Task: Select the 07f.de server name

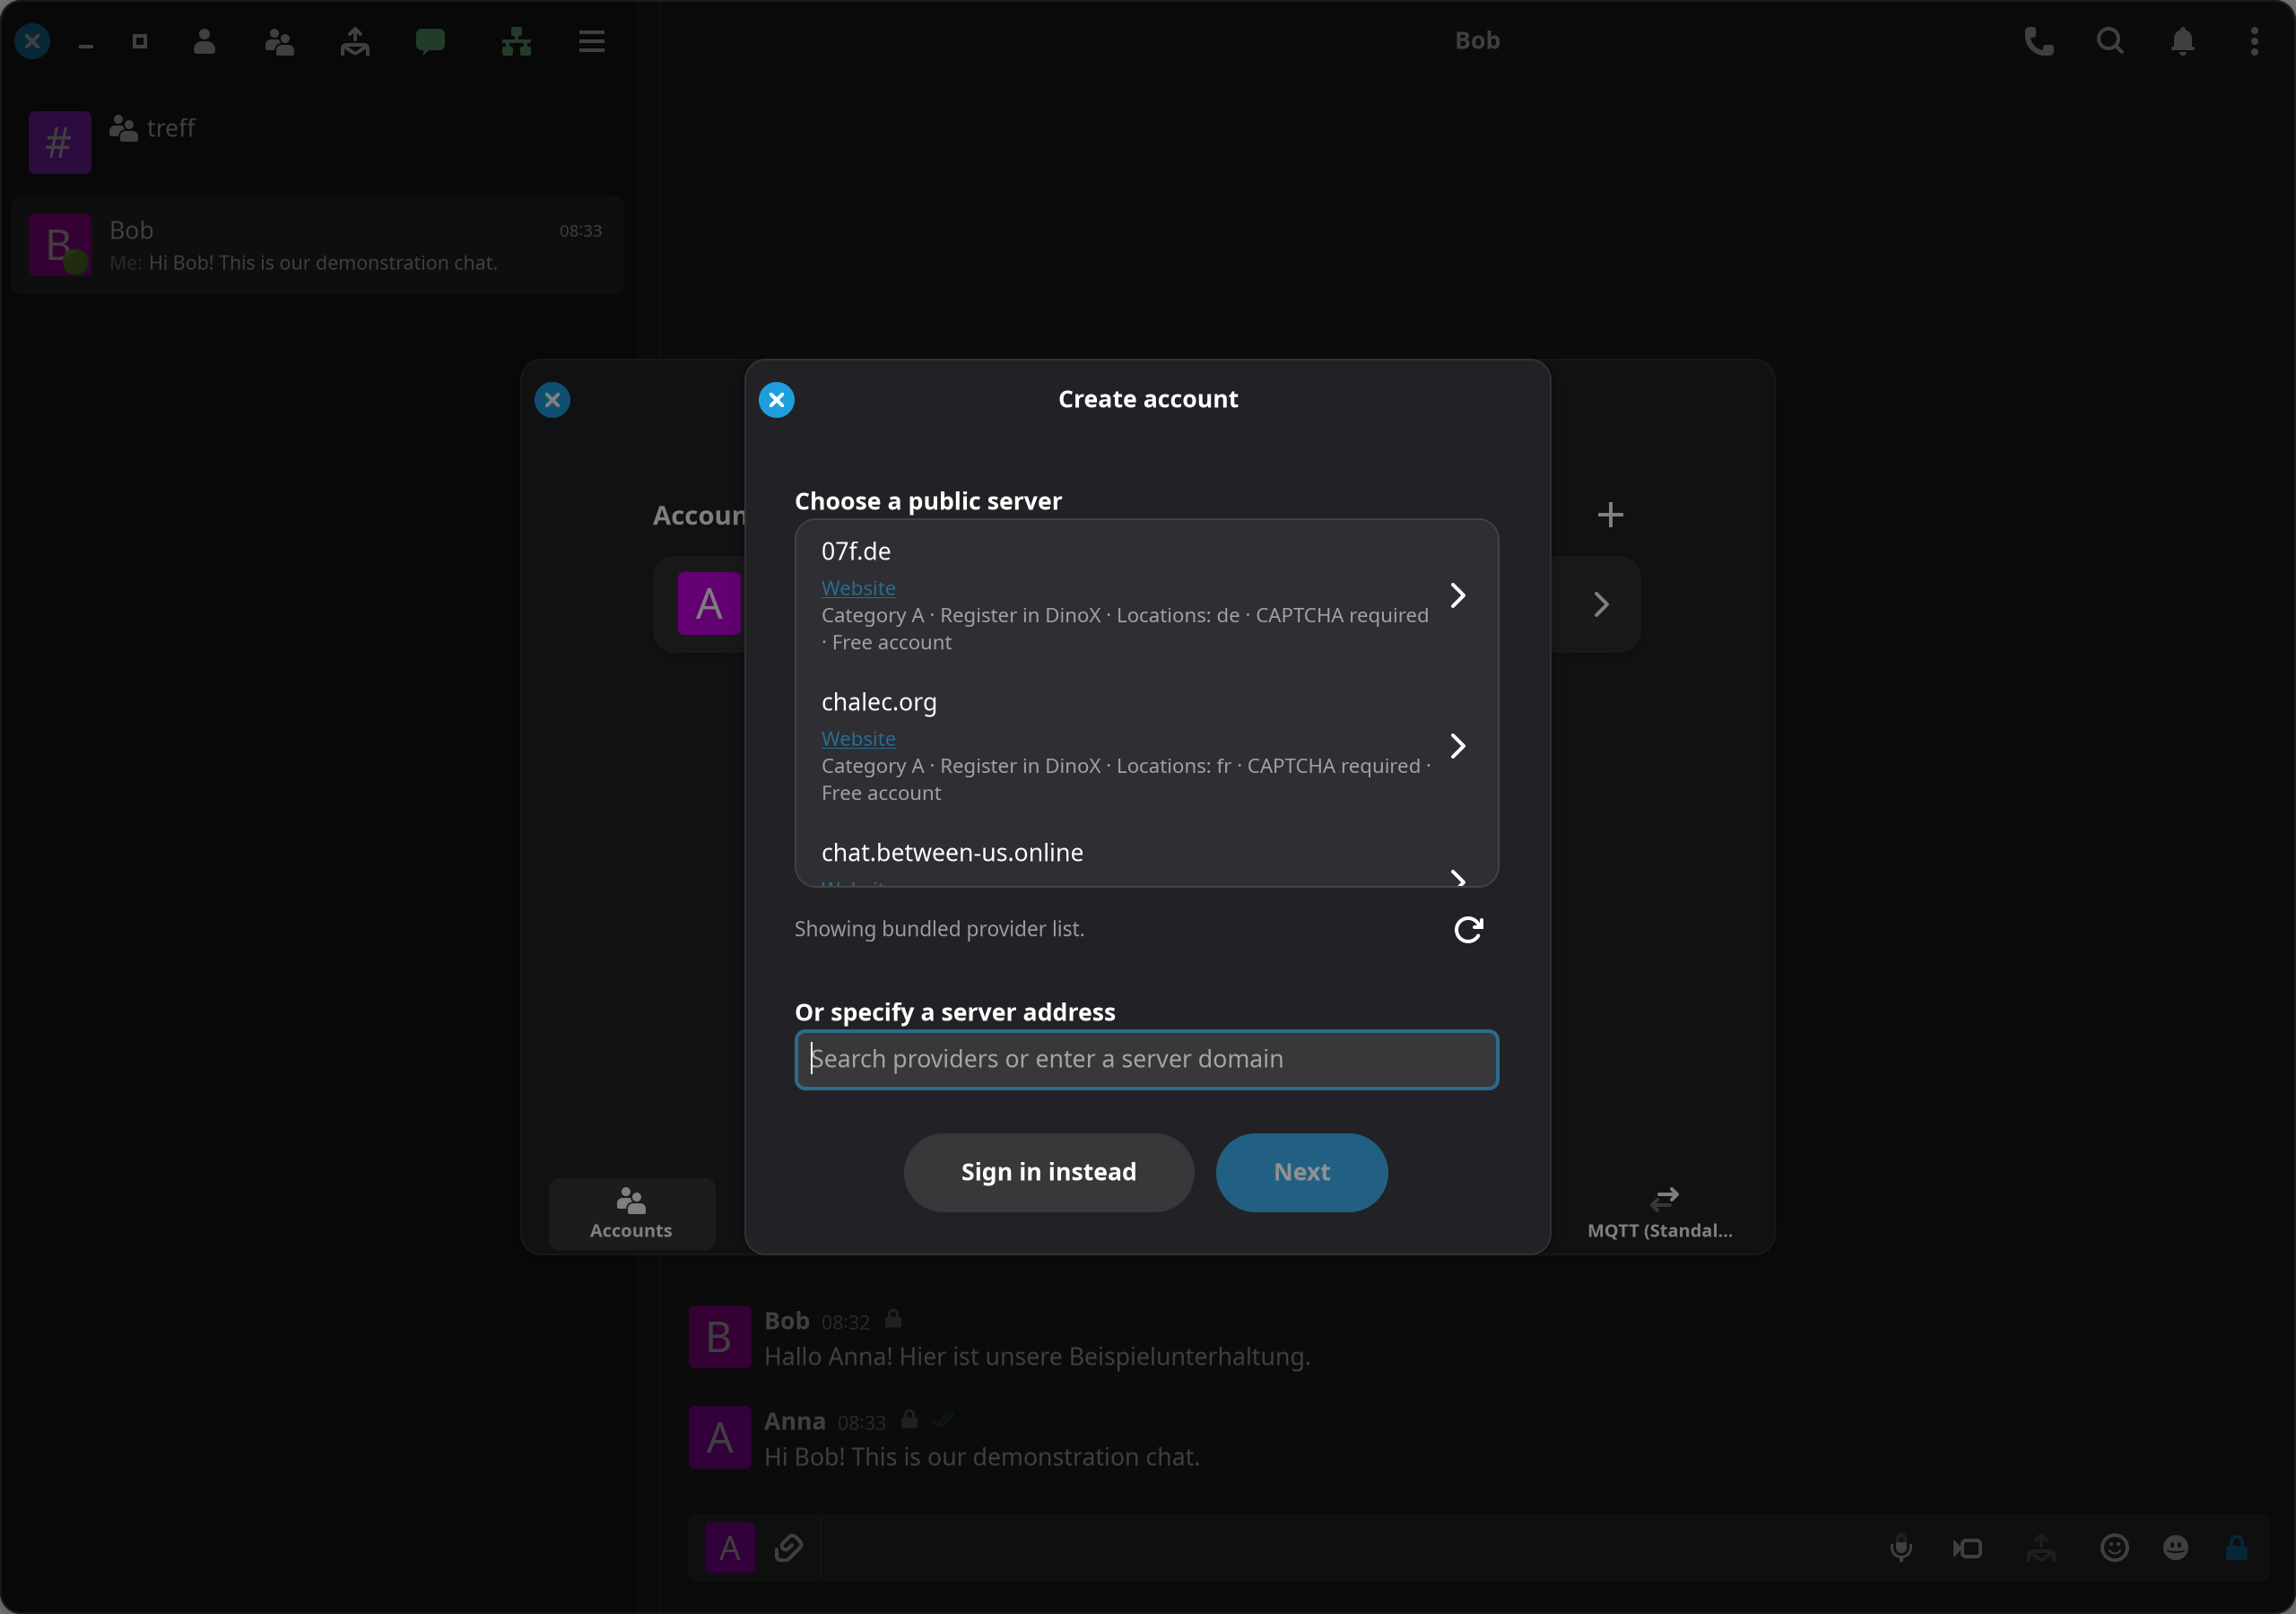Action: [x=856, y=552]
